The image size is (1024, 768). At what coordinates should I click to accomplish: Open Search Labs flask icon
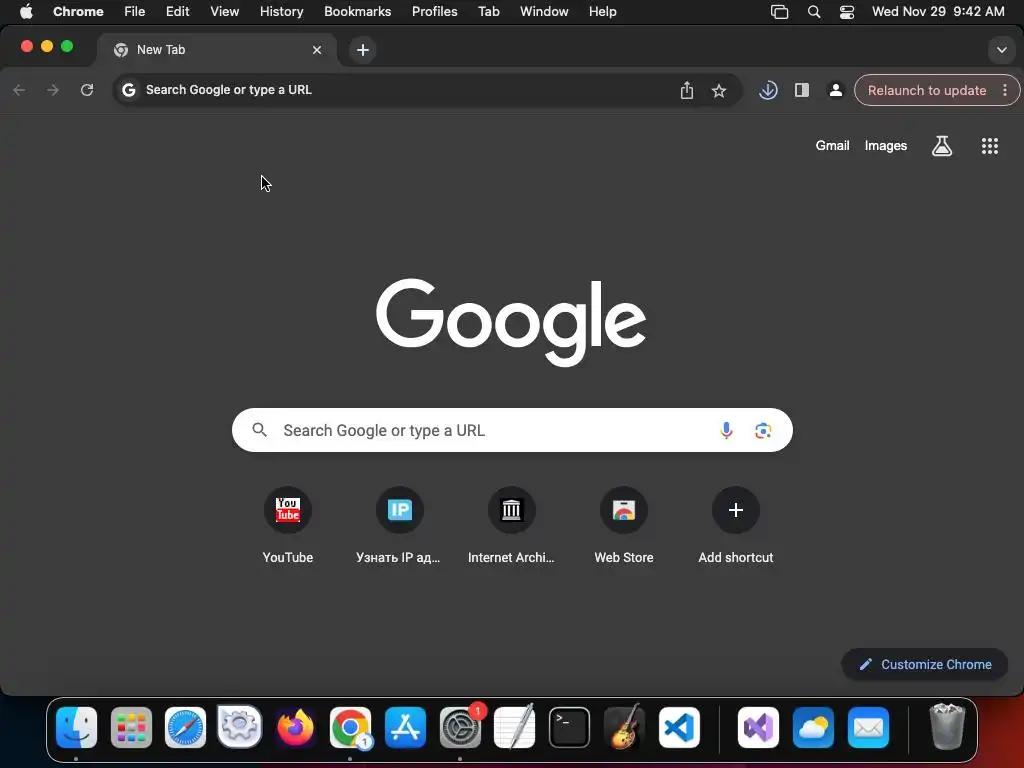[x=942, y=146]
